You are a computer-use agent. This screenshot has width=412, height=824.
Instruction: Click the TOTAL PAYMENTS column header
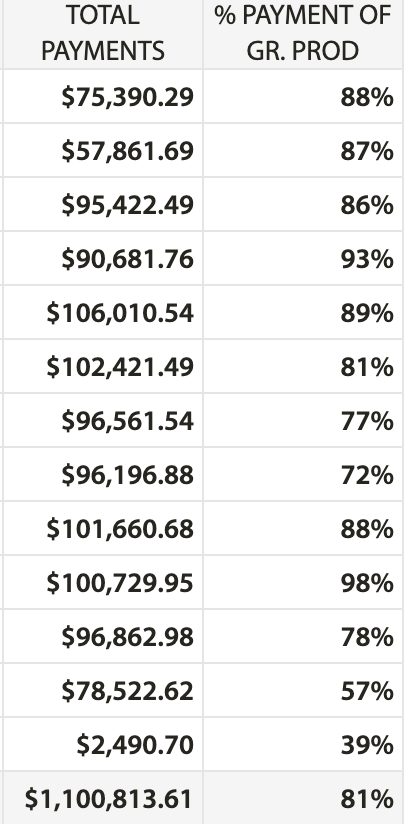pos(103,34)
